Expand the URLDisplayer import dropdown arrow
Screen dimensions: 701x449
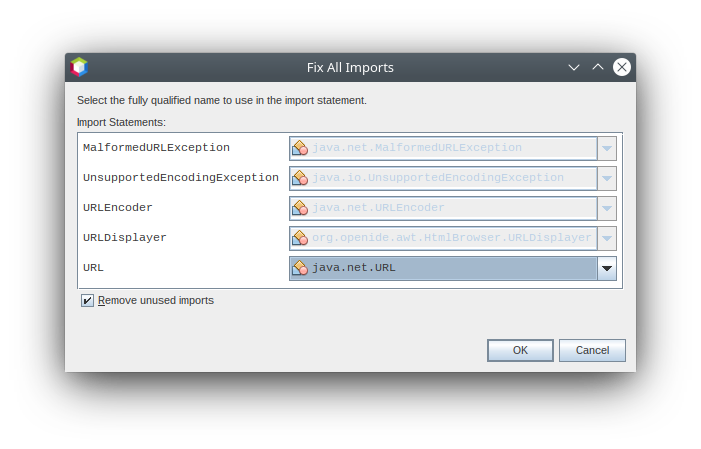coord(606,238)
